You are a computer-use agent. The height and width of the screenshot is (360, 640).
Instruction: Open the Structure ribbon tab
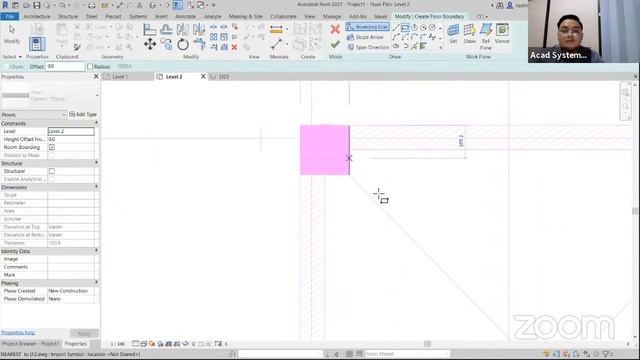tap(68, 16)
